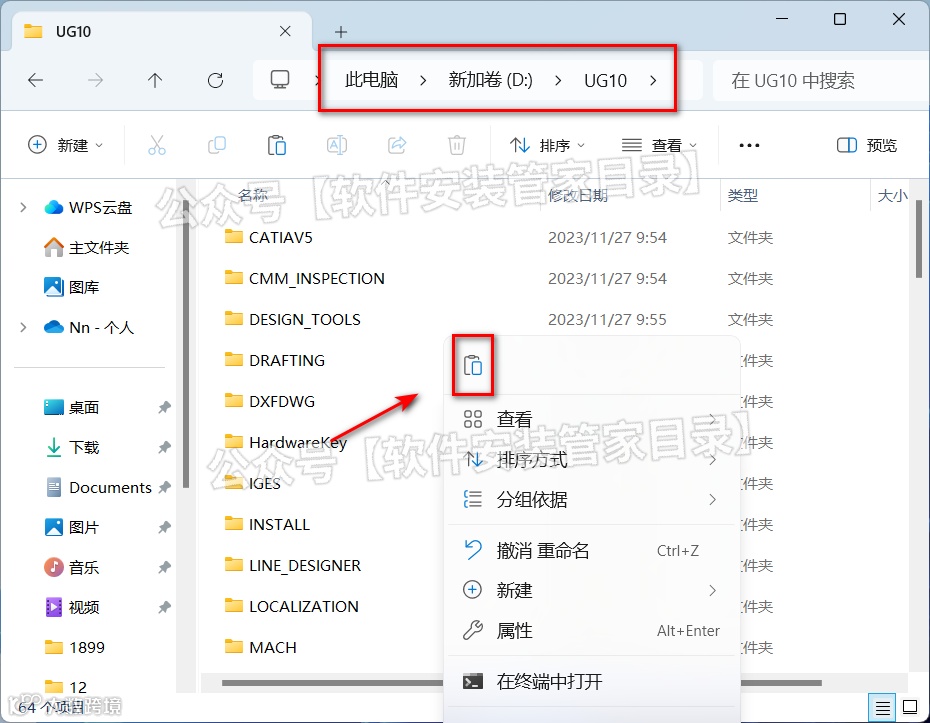Click the Cut scissors icon in toolbar

[157, 145]
